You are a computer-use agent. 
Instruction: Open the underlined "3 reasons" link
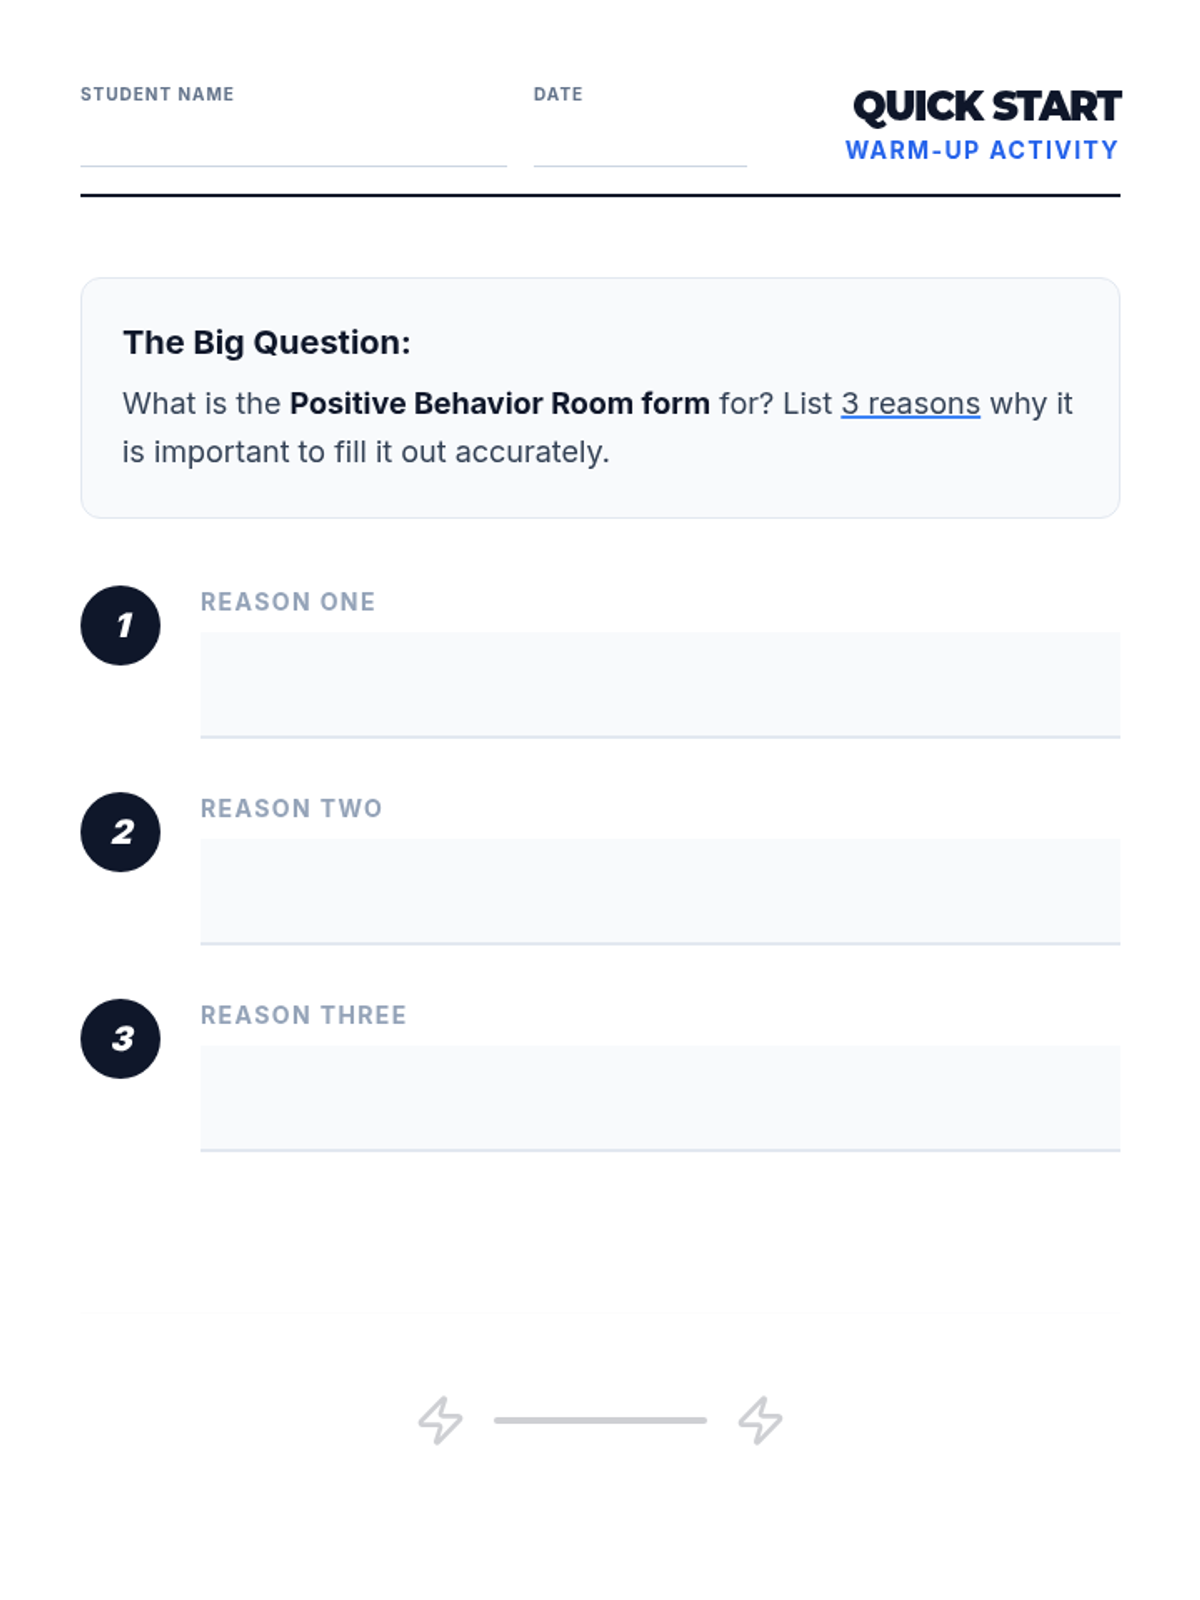tap(910, 404)
